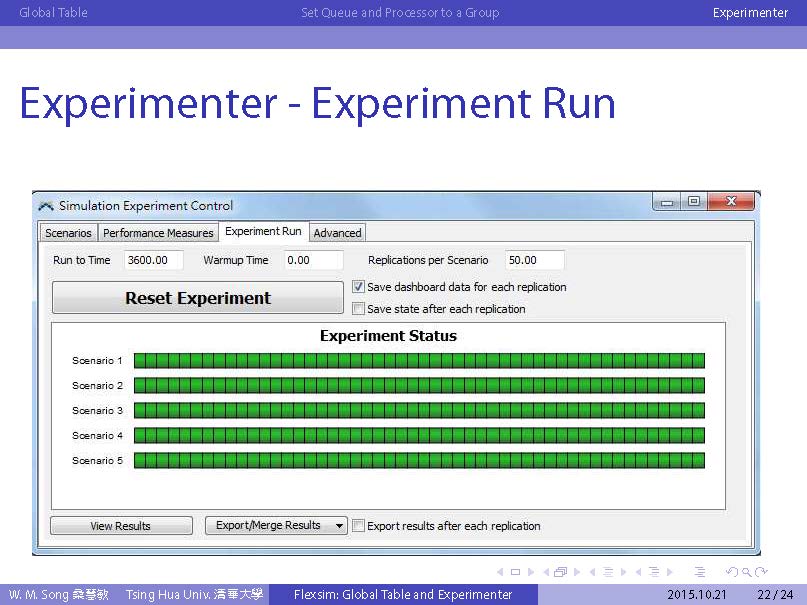807x605 pixels.
Task: Click the Run to Time input field
Action: [x=153, y=260]
